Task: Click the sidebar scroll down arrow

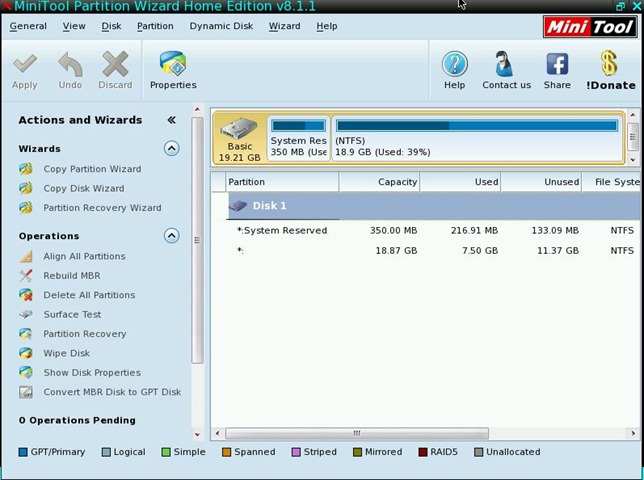Action: coord(197,434)
